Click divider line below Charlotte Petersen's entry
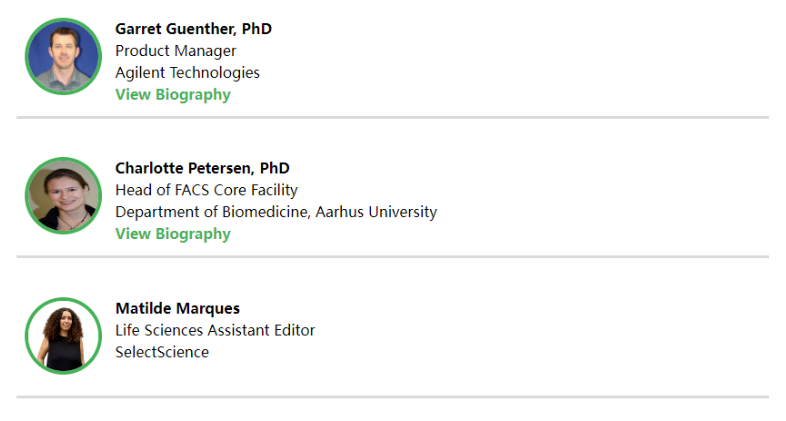This screenshot has width=786, height=421. [x=392, y=257]
